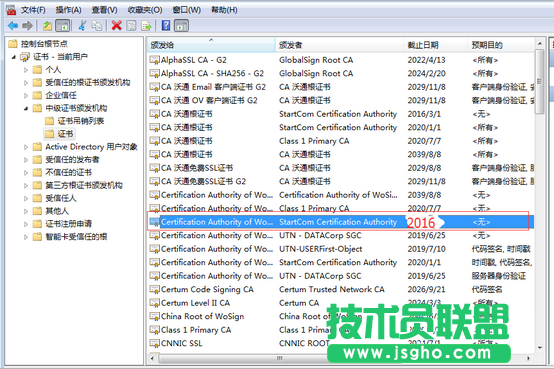Image resolution: width=554 pixels, height=369 pixels.
Task: Select the 智能卡受信任的根 tree item
Action: (x=76, y=236)
